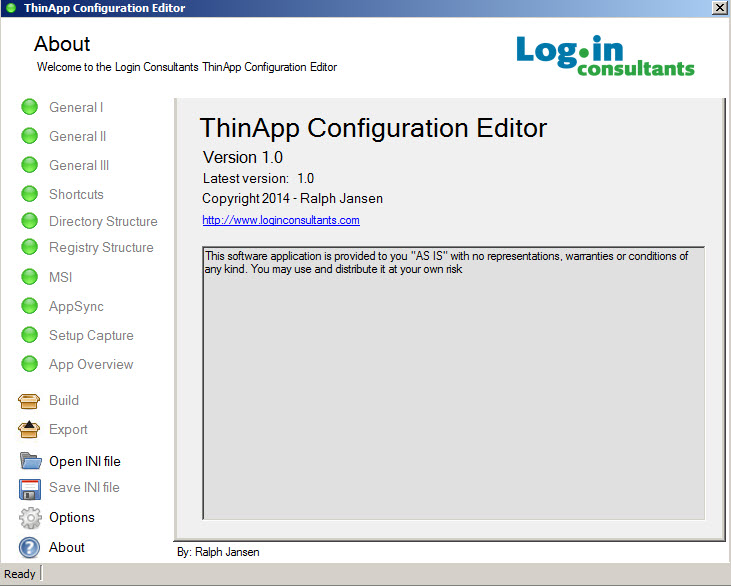Click the Build box icon
This screenshot has width=731, height=586.
29,401
